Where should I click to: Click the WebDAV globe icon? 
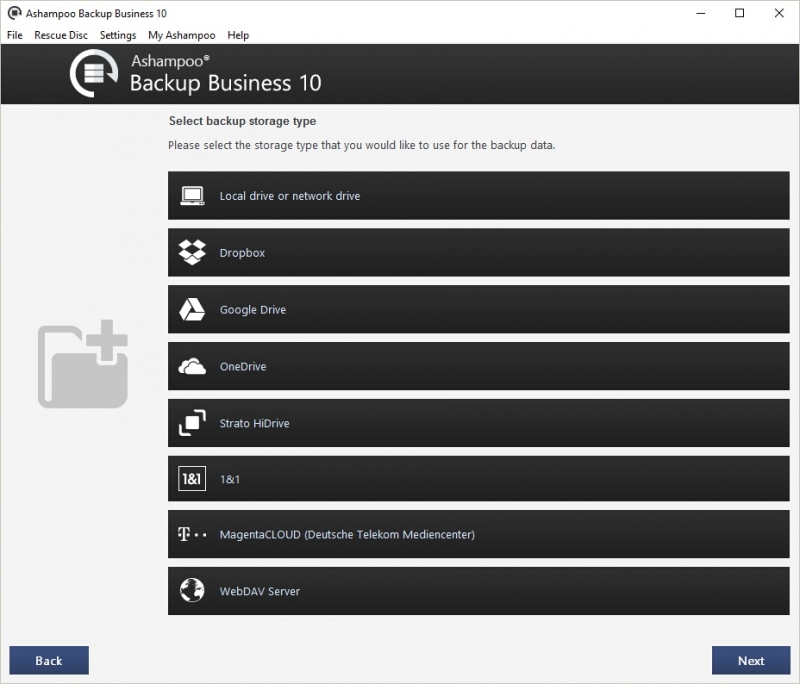click(192, 591)
